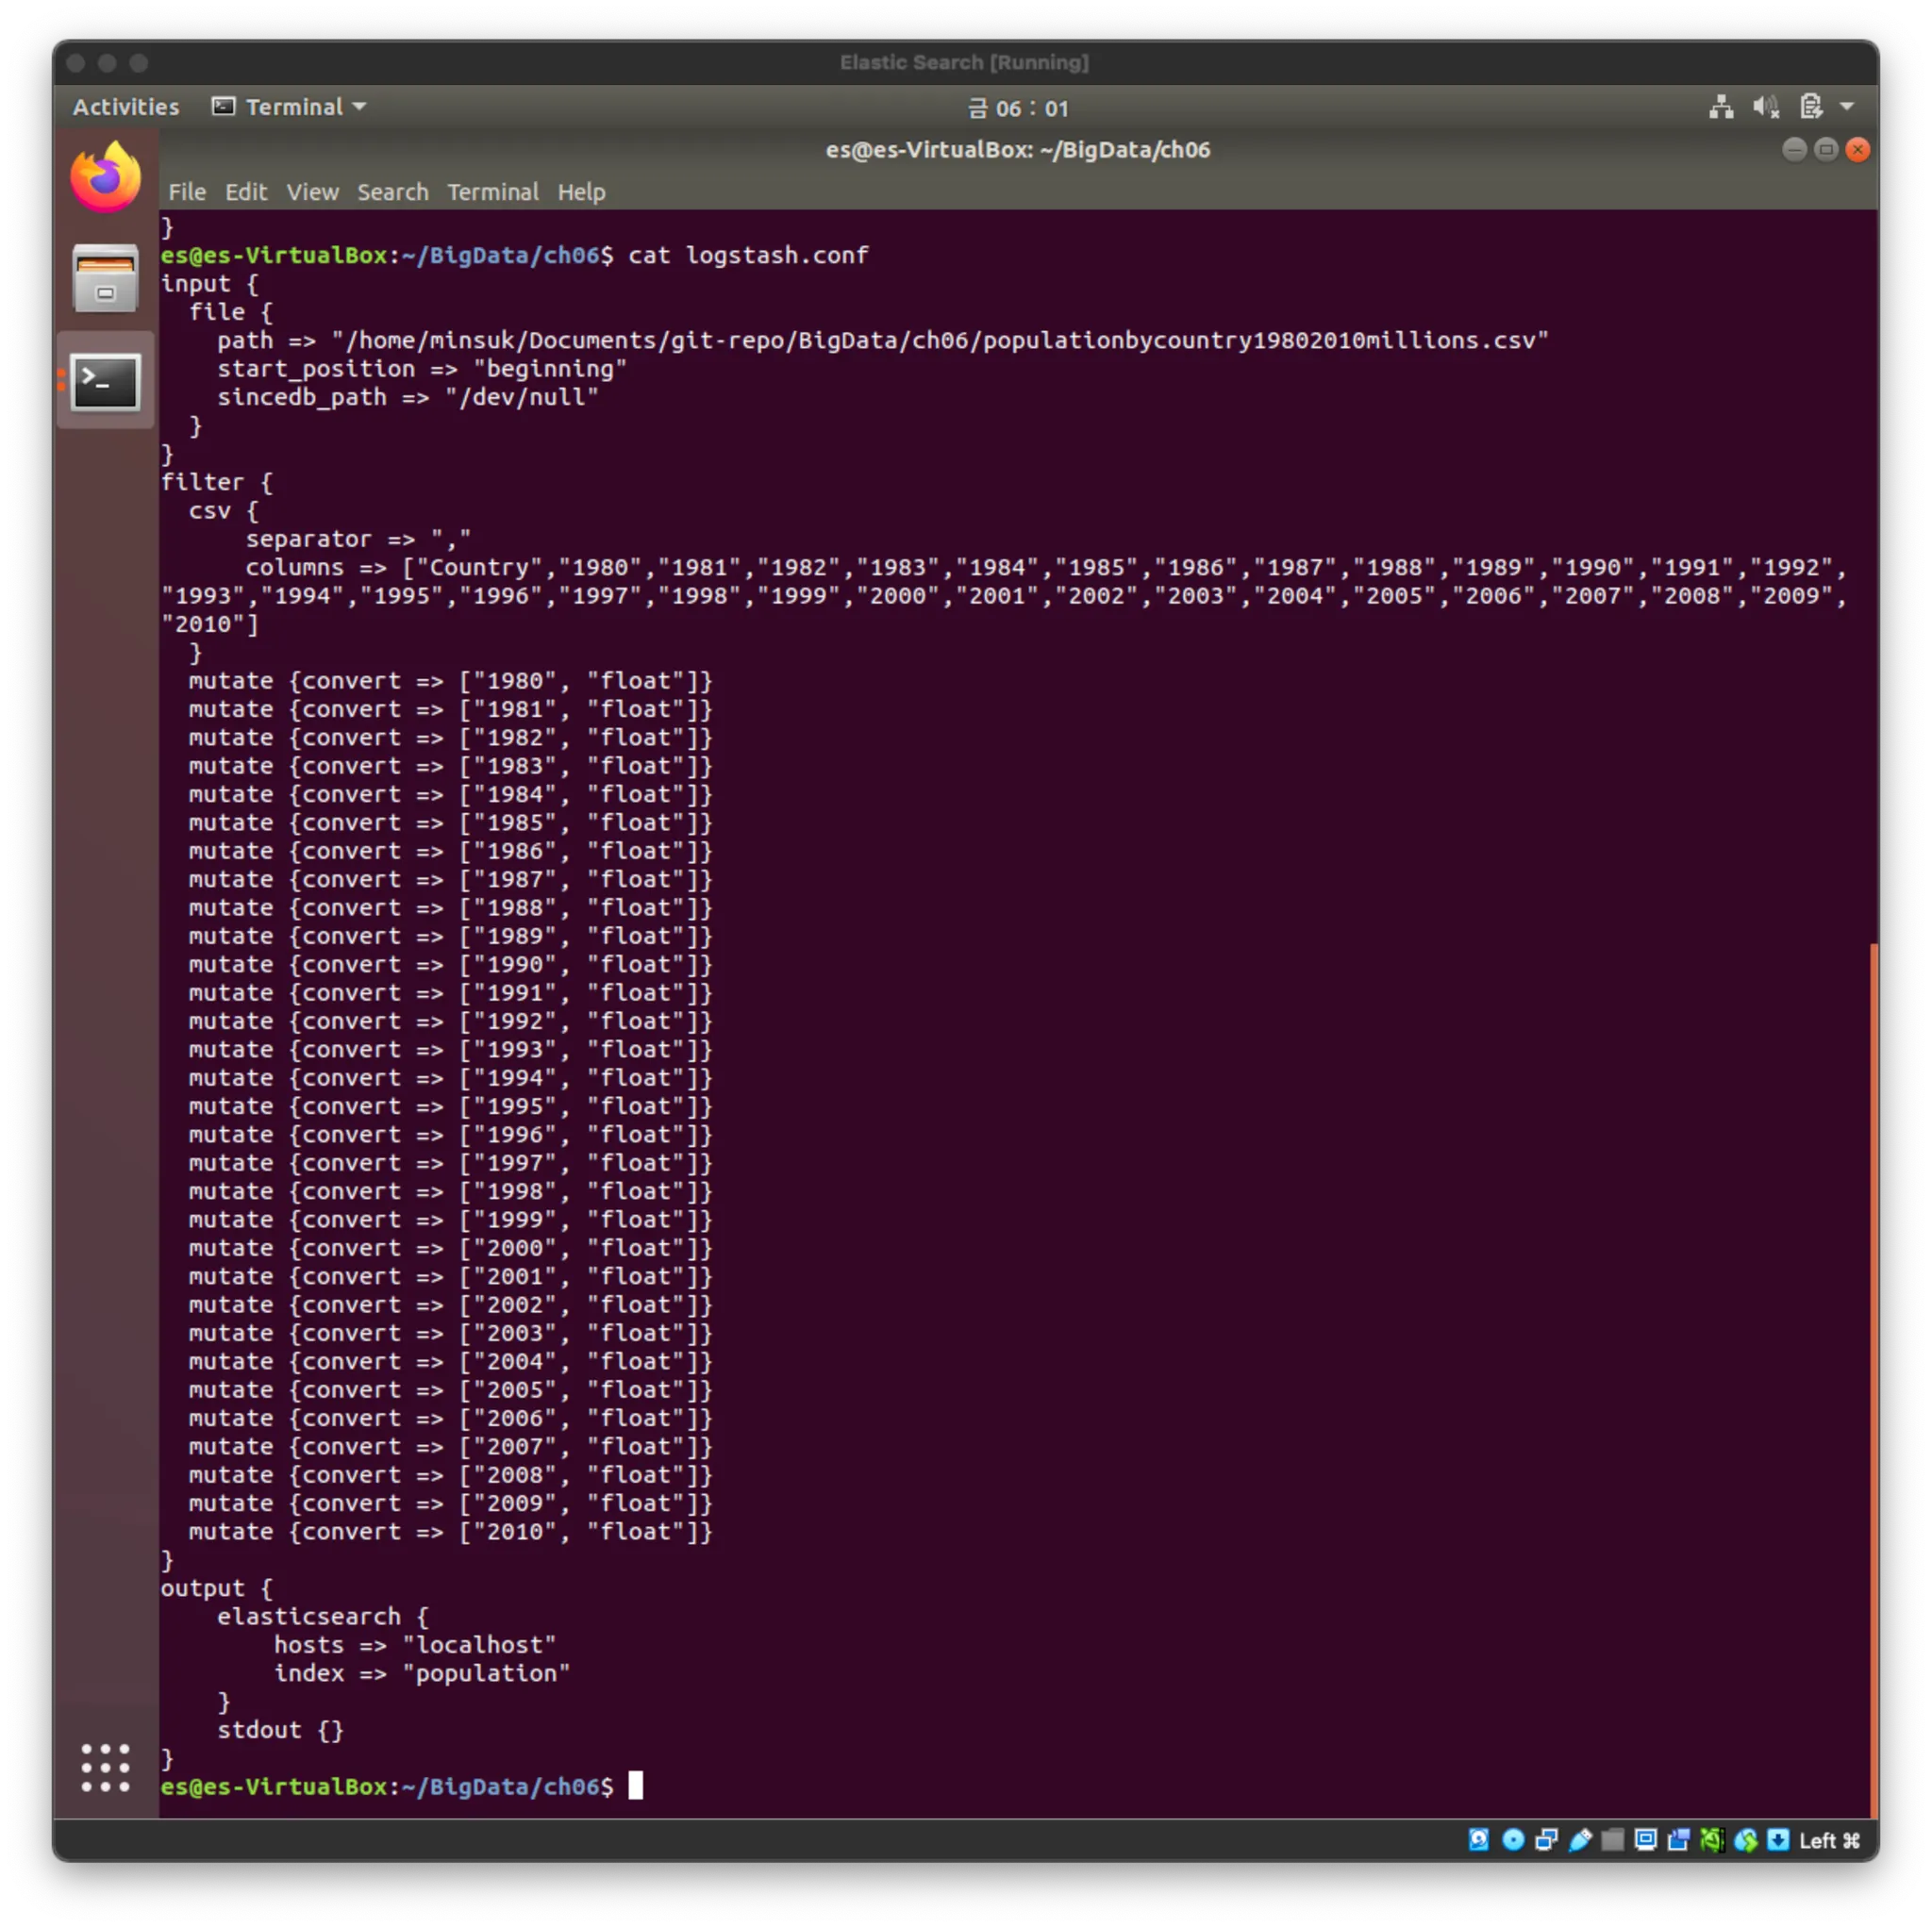The image size is (1932, 1927).
Task: Click the VirtualBox optical disc icon
Action: (x=1512, y=1840)
